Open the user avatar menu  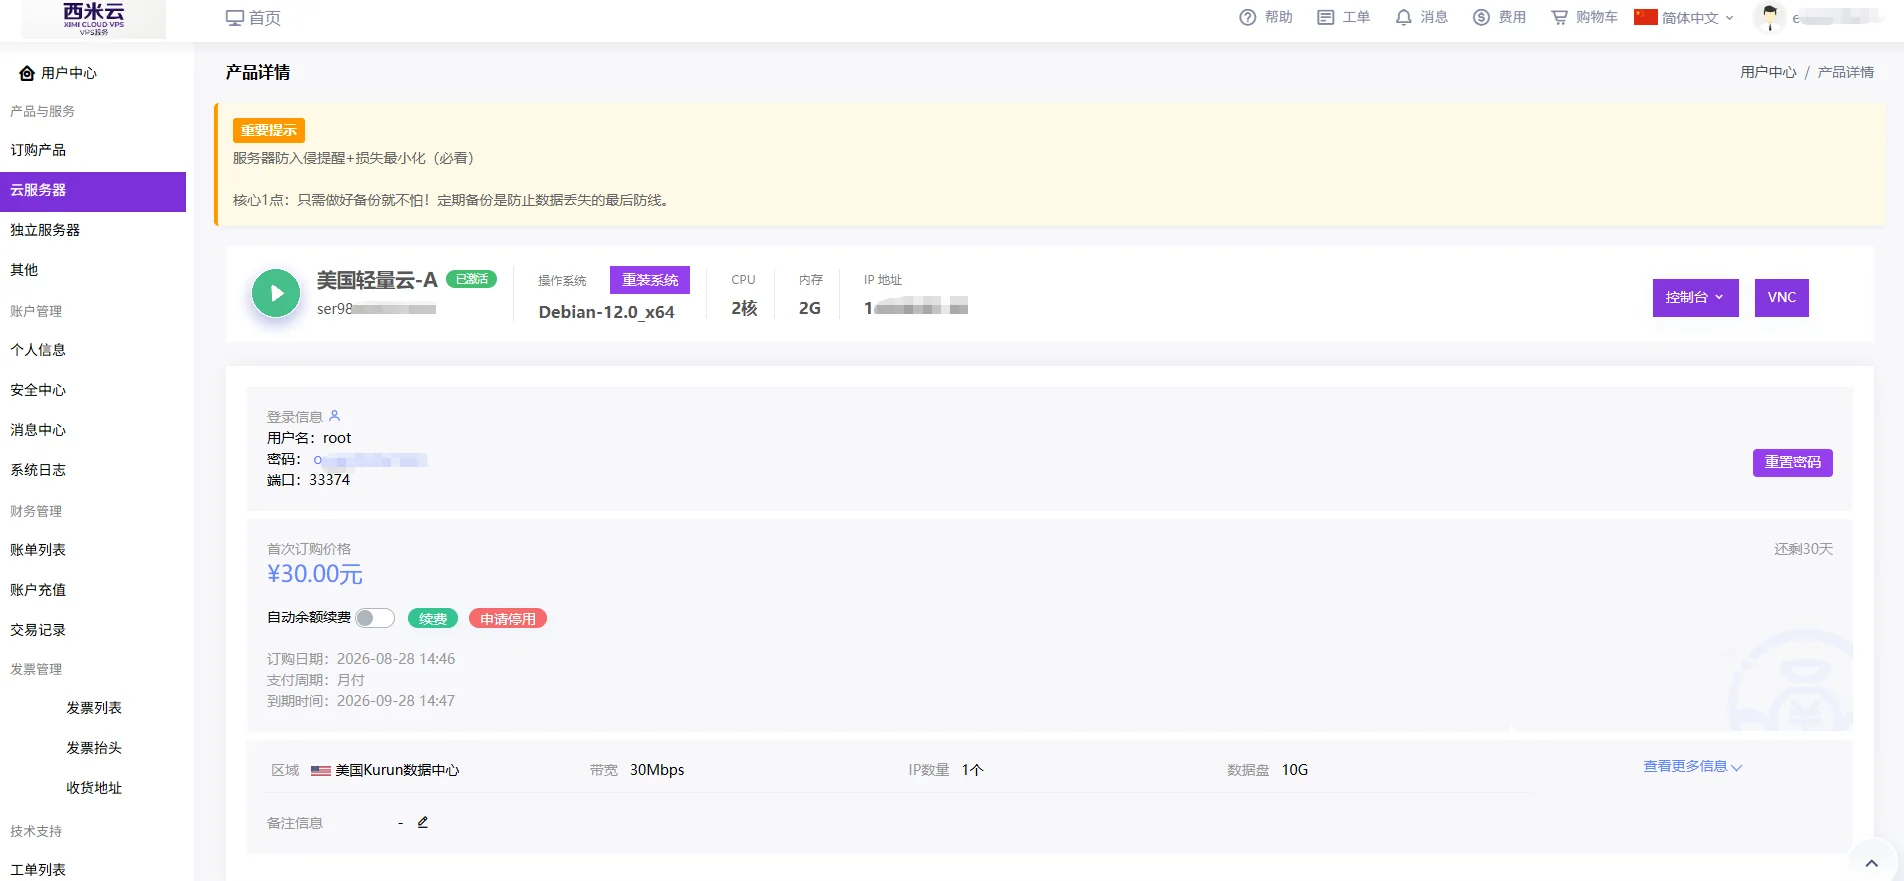click(1769, 17)
